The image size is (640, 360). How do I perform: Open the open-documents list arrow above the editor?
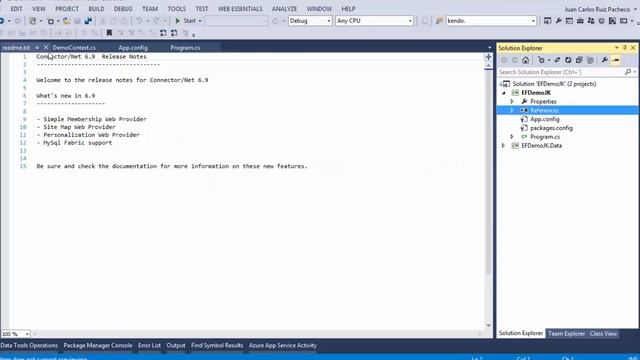point(489,48)
